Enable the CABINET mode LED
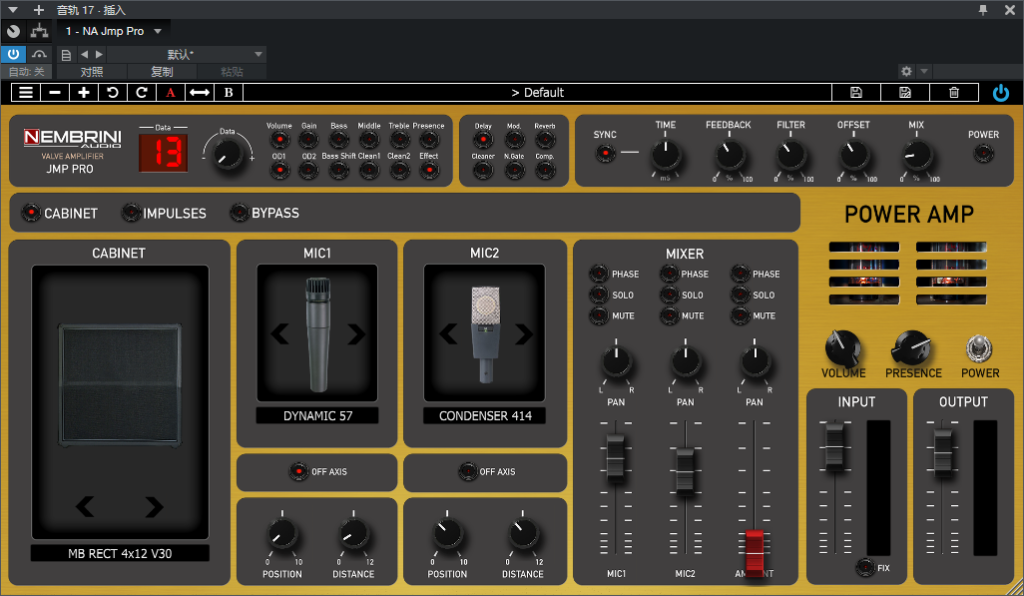The image size is (1024, 596). [x=31, y=213]
